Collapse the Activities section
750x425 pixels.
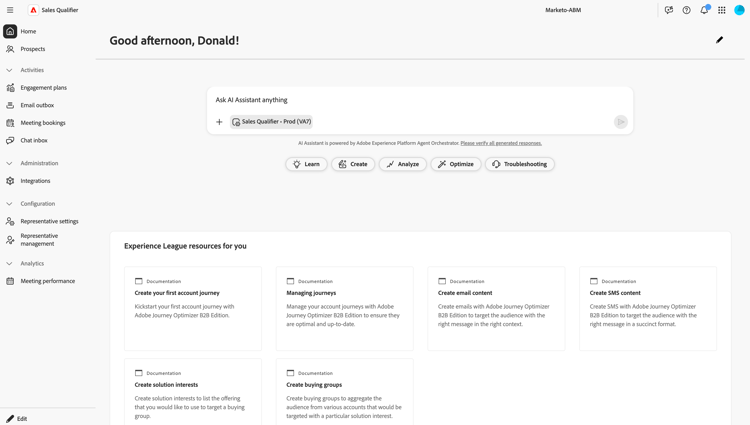pos(9,70)
